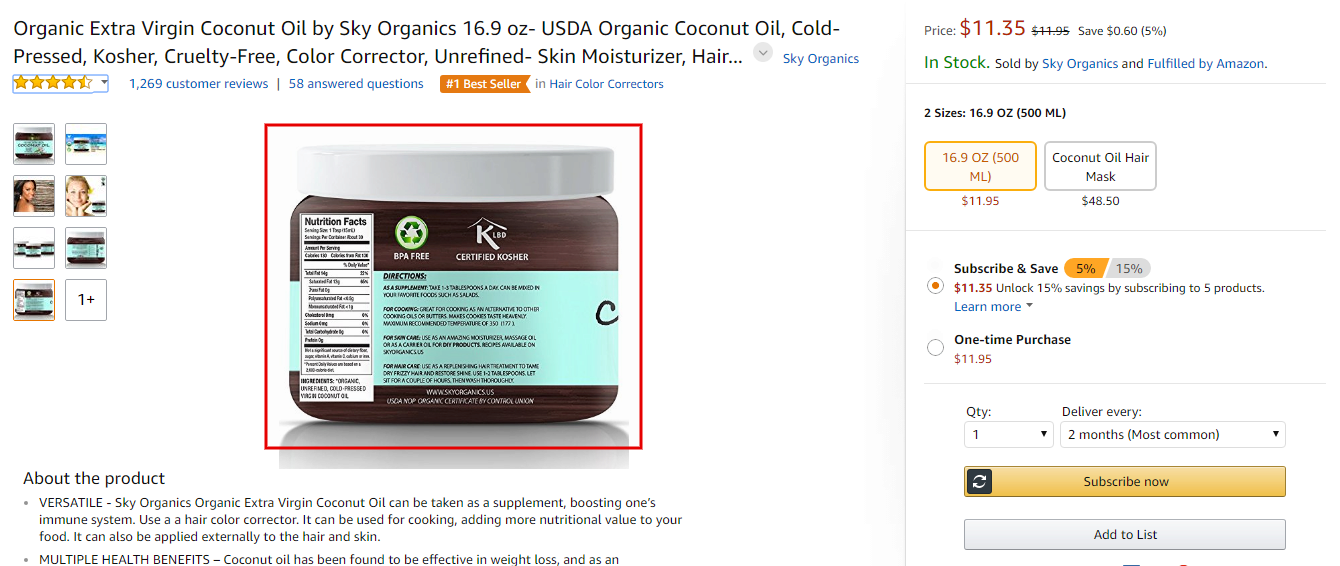This screenshot has width=1340, height=566.
Task: Select the first product jar thumbnail
Action: (34, 143)
